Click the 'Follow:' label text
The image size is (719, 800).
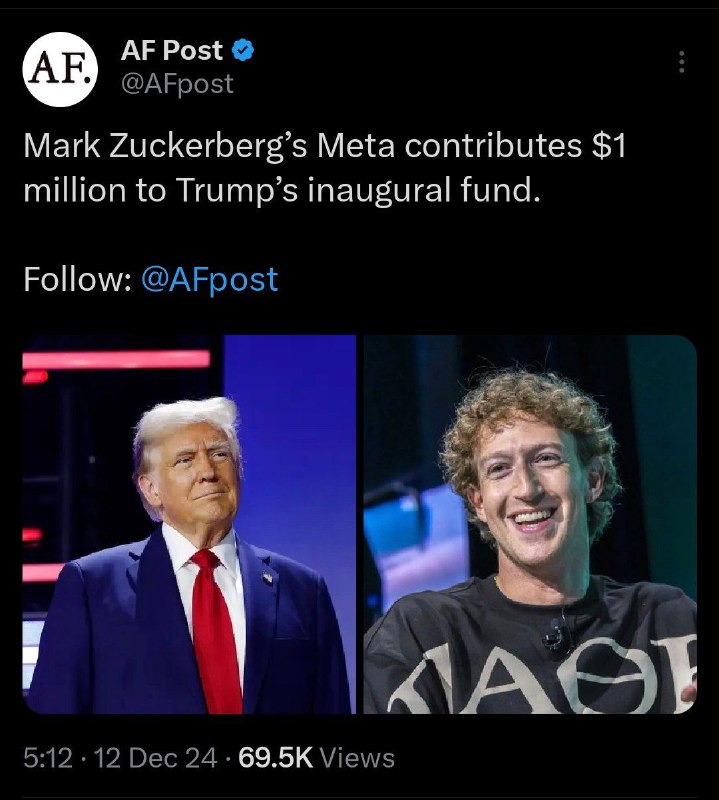coord(77,280)
